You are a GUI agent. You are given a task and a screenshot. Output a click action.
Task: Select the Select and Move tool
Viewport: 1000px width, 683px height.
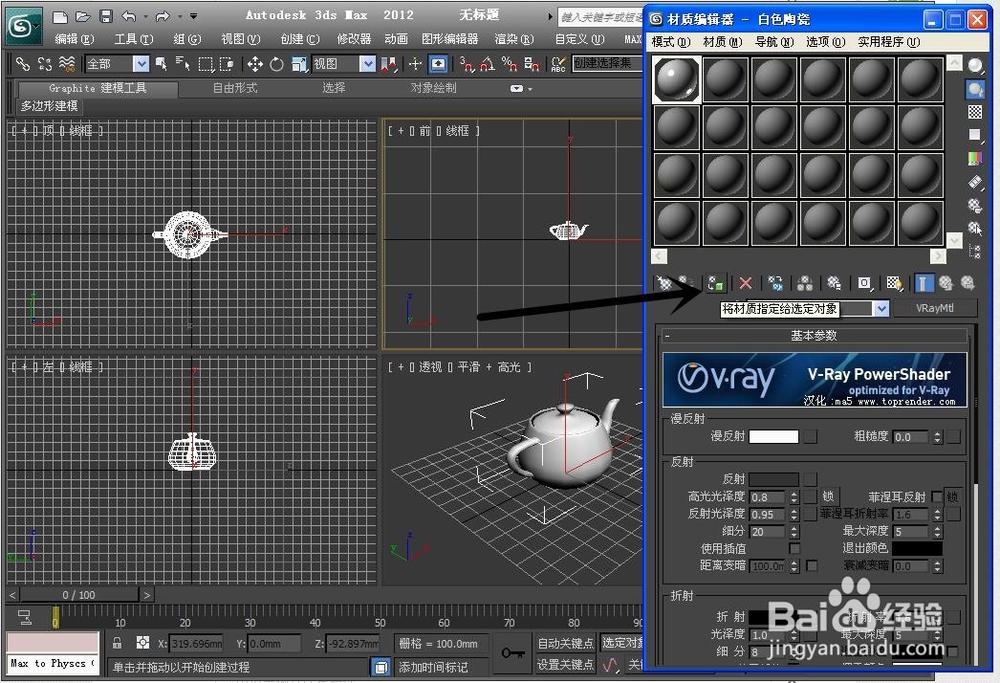[254, 64]
